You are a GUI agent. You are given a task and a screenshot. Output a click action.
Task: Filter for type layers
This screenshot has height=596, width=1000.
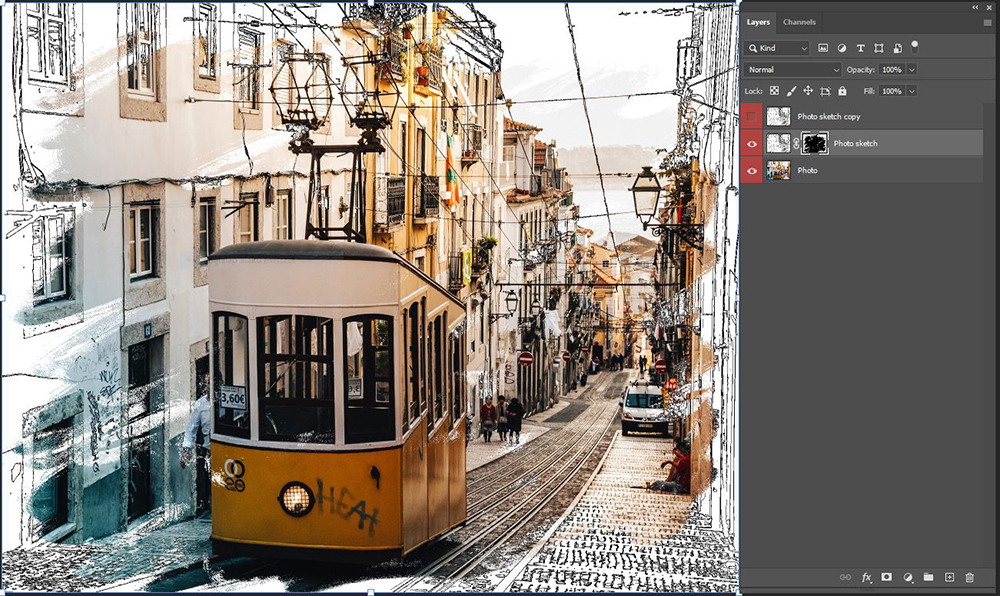pos(860,48)
